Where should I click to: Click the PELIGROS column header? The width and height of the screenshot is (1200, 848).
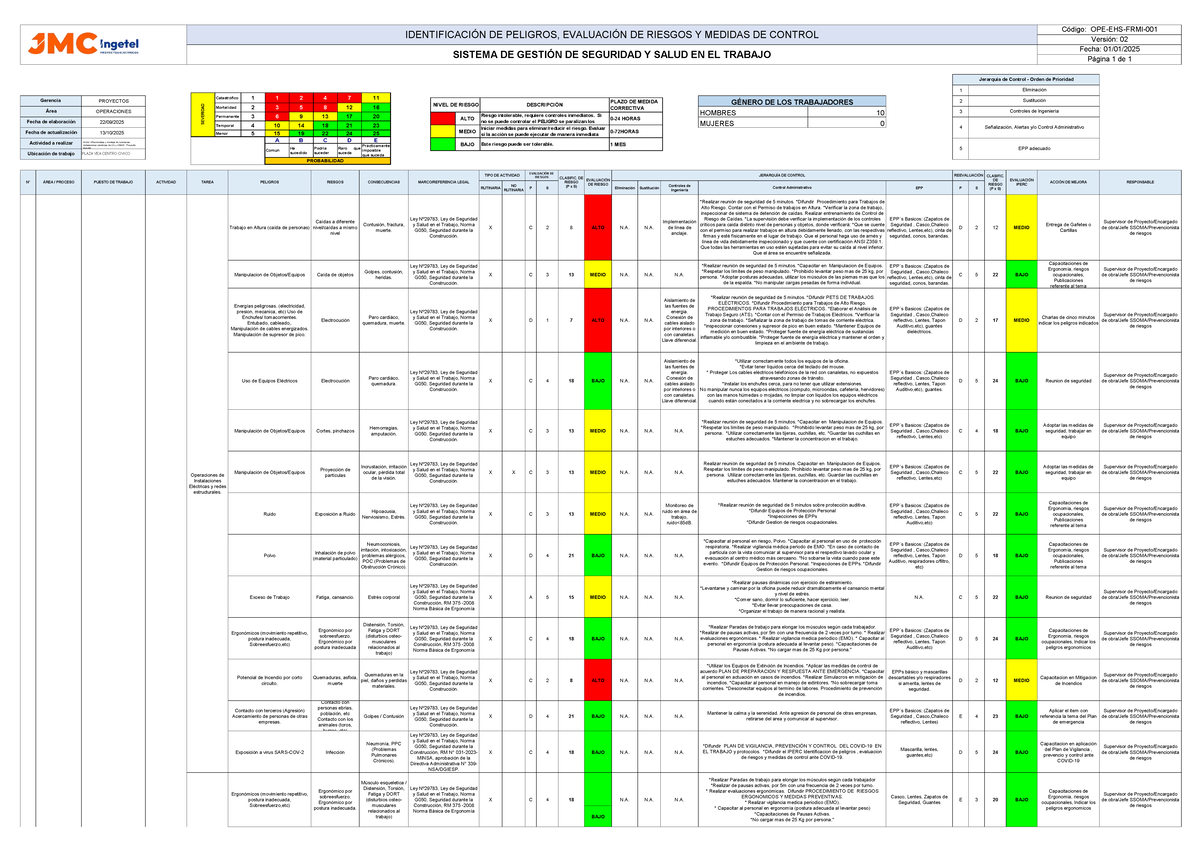270,182
